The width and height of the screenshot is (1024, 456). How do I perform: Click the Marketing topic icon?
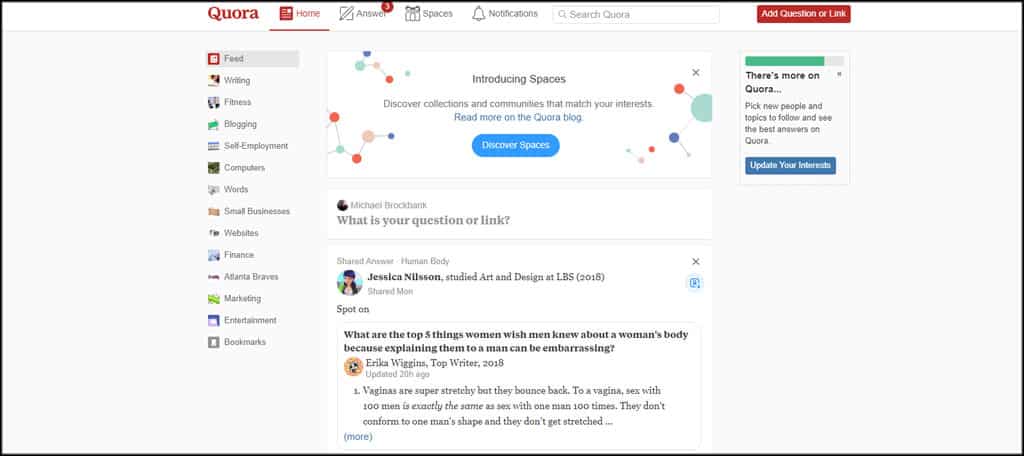pyautogui.click(x=214, y=299)
